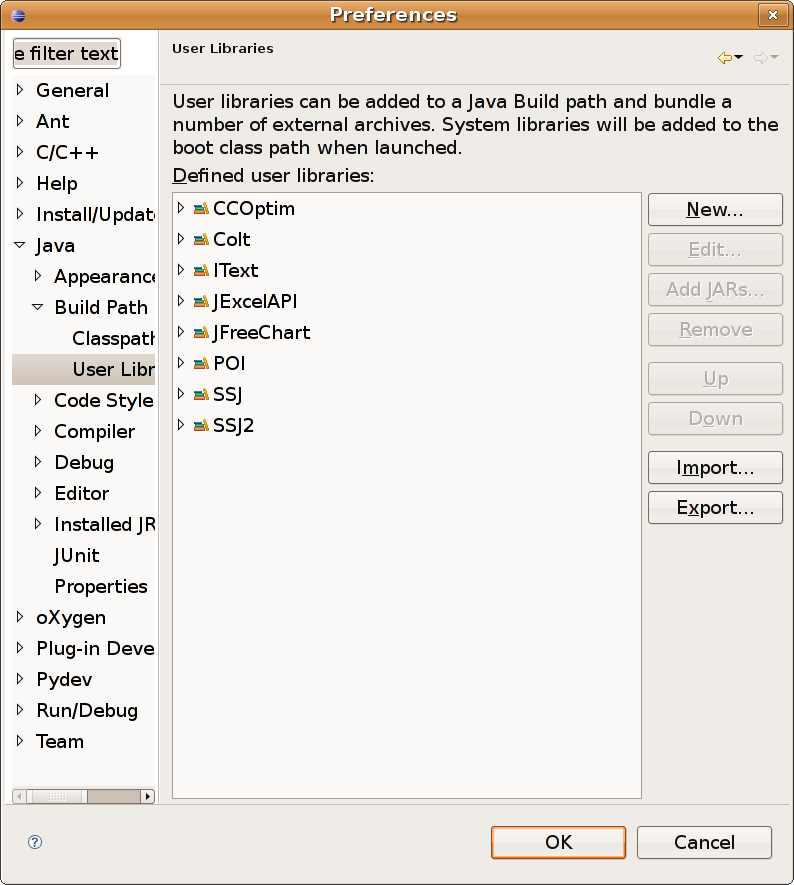Expand the Editor node under Java
The height and width of the screenshot is (885, 794).
tap(38, 493)
